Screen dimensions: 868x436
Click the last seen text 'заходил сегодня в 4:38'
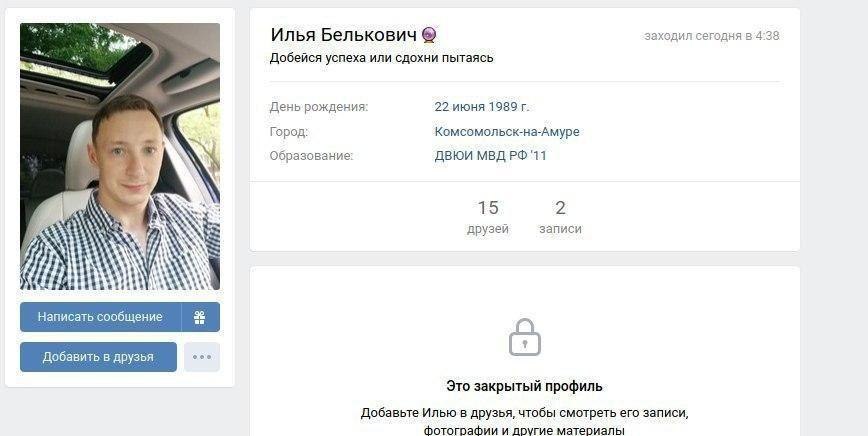[711, 36]
